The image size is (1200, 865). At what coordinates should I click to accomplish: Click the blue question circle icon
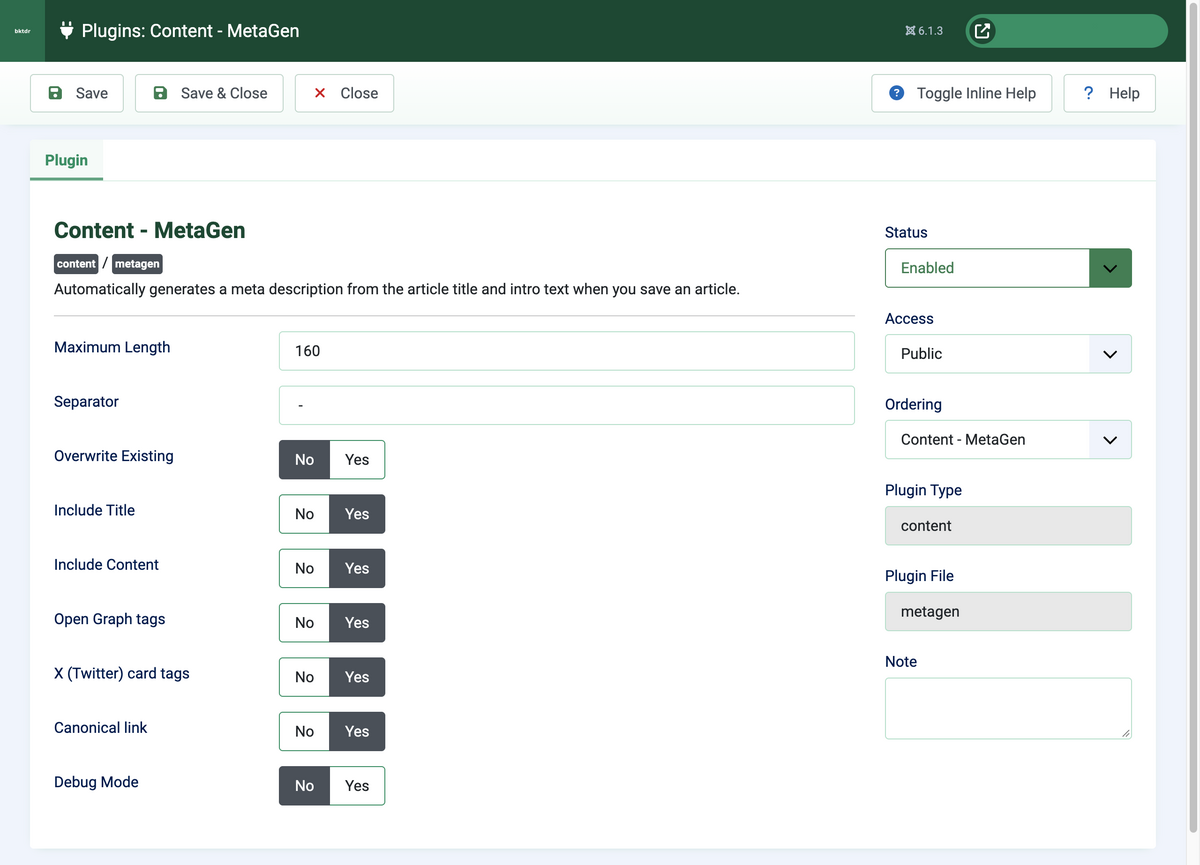[897, 93]
